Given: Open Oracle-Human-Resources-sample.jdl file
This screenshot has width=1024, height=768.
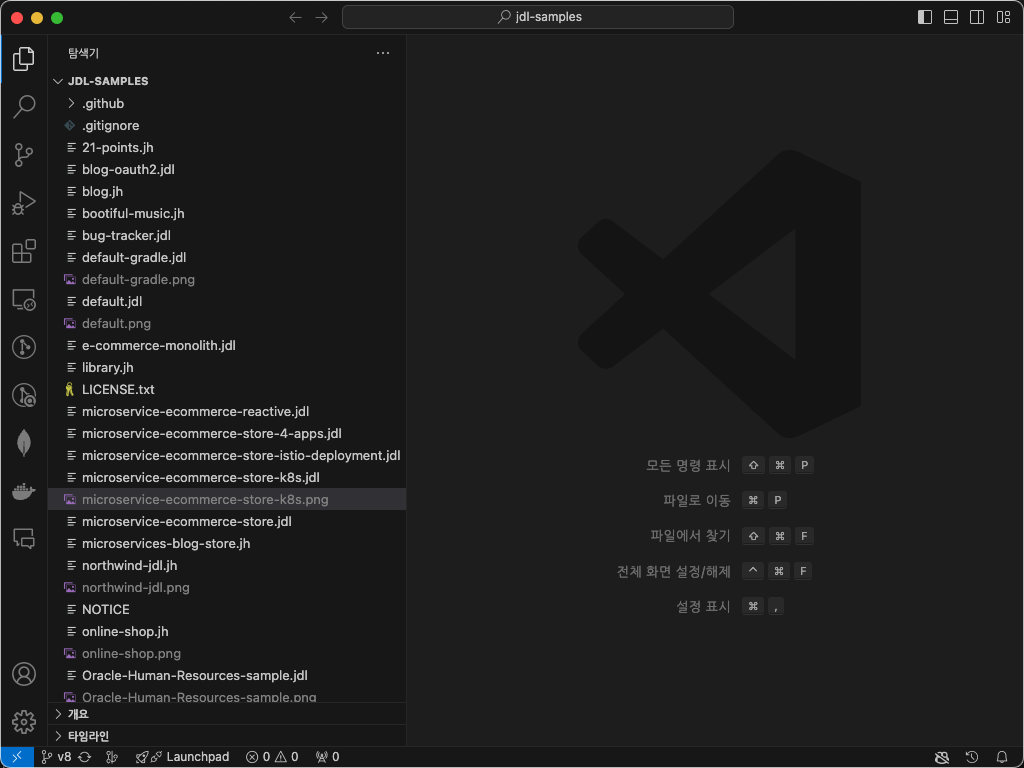Looking at the screenshot, I should click(x=227, y=675).
